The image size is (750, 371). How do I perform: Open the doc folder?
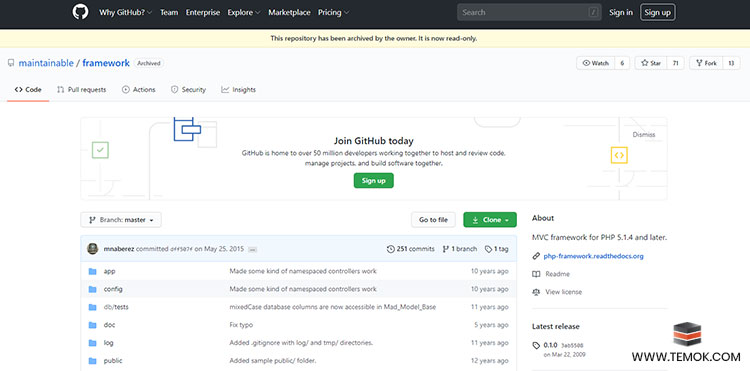coord(110,325)
